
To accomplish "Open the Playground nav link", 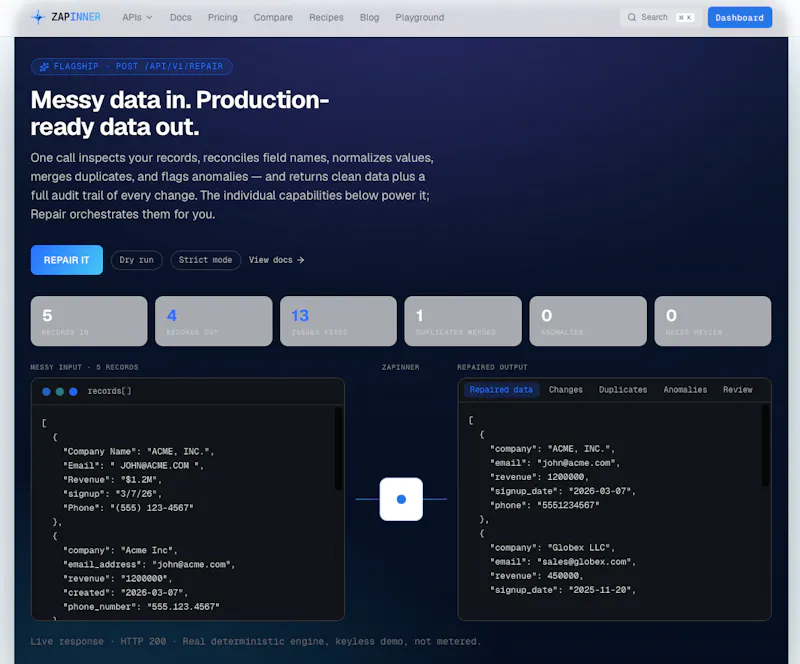I will 419,17.
